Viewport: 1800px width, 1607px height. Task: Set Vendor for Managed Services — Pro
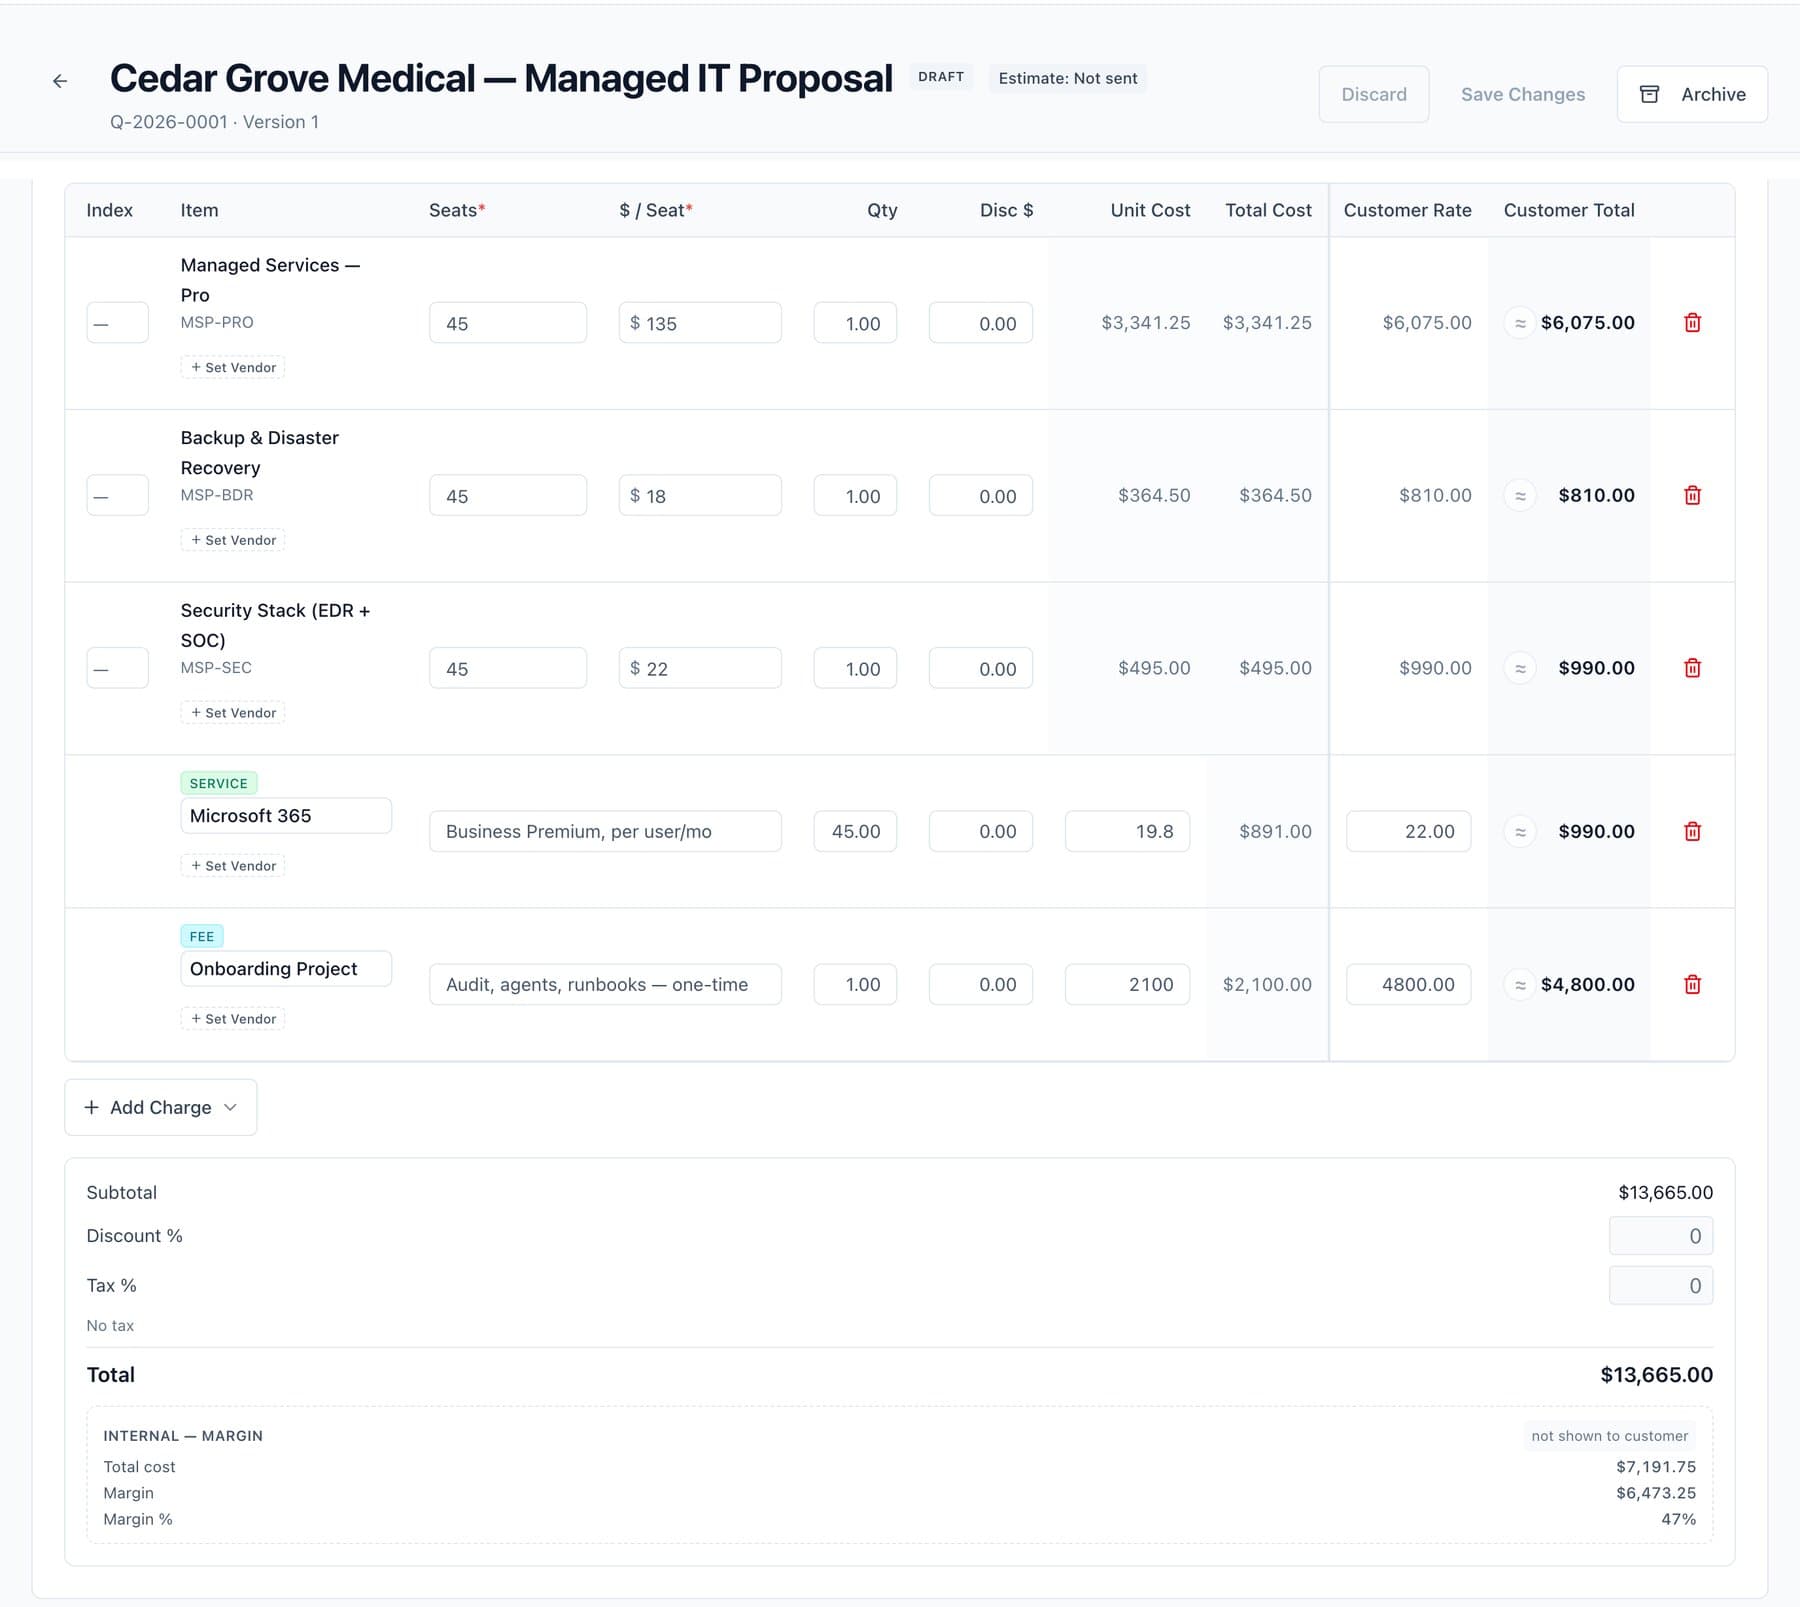point(233,367)
